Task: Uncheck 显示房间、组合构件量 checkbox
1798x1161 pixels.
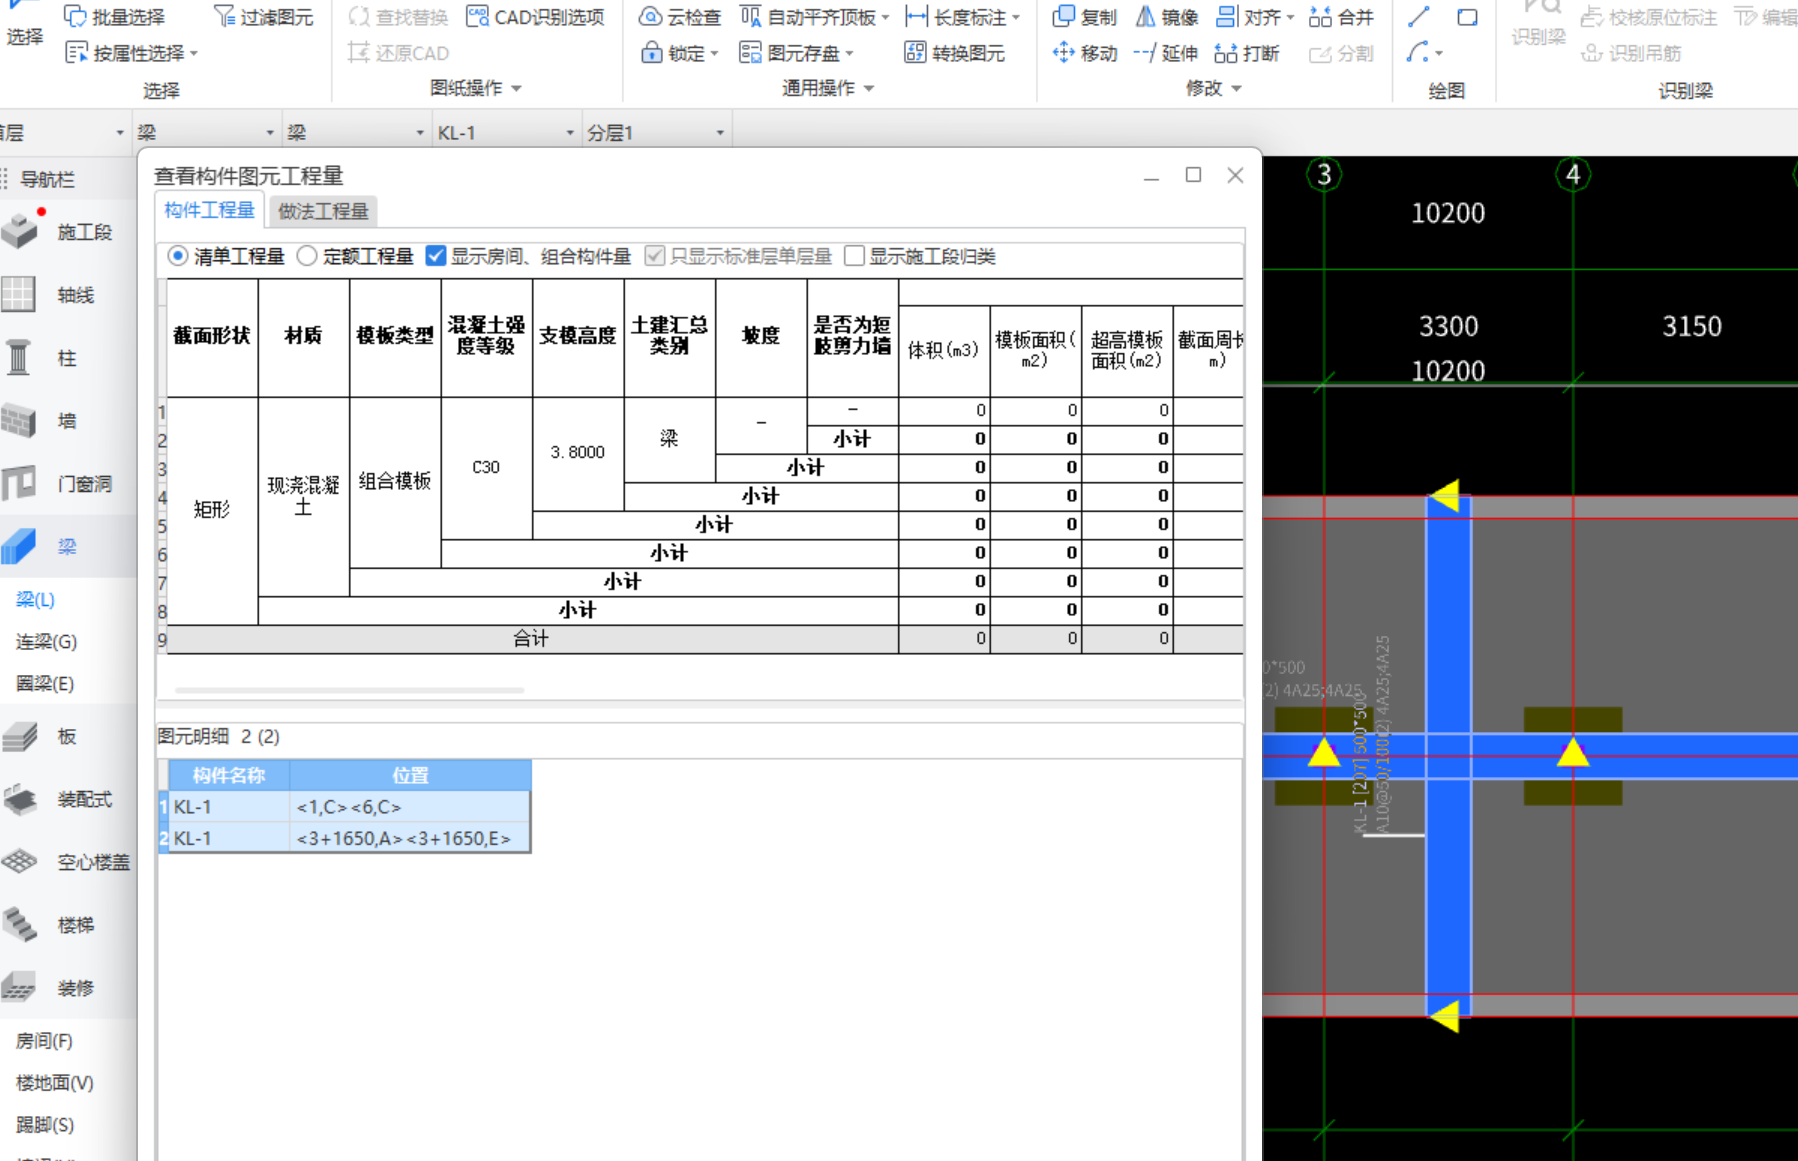Action: coord(436,256)
